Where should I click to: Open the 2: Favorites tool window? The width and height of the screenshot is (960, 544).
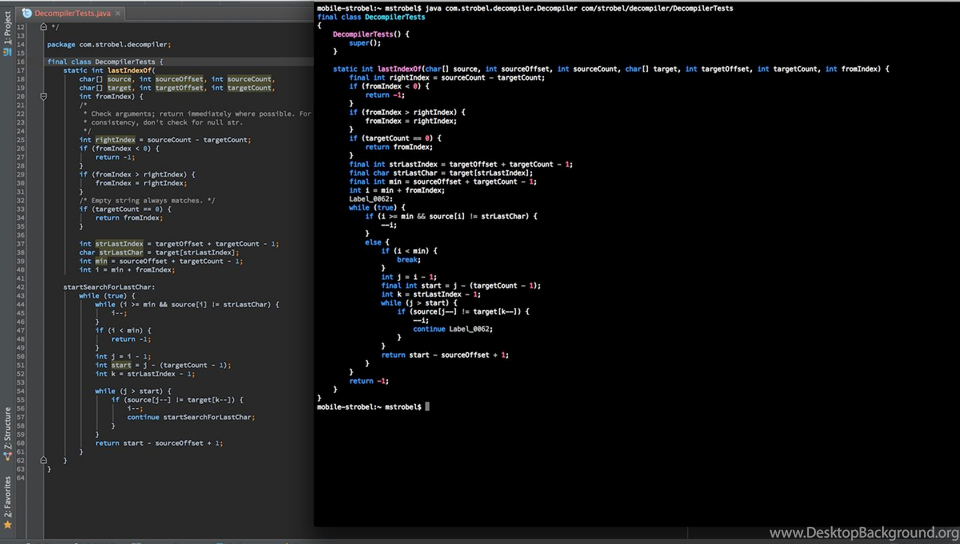coord(7,496)
